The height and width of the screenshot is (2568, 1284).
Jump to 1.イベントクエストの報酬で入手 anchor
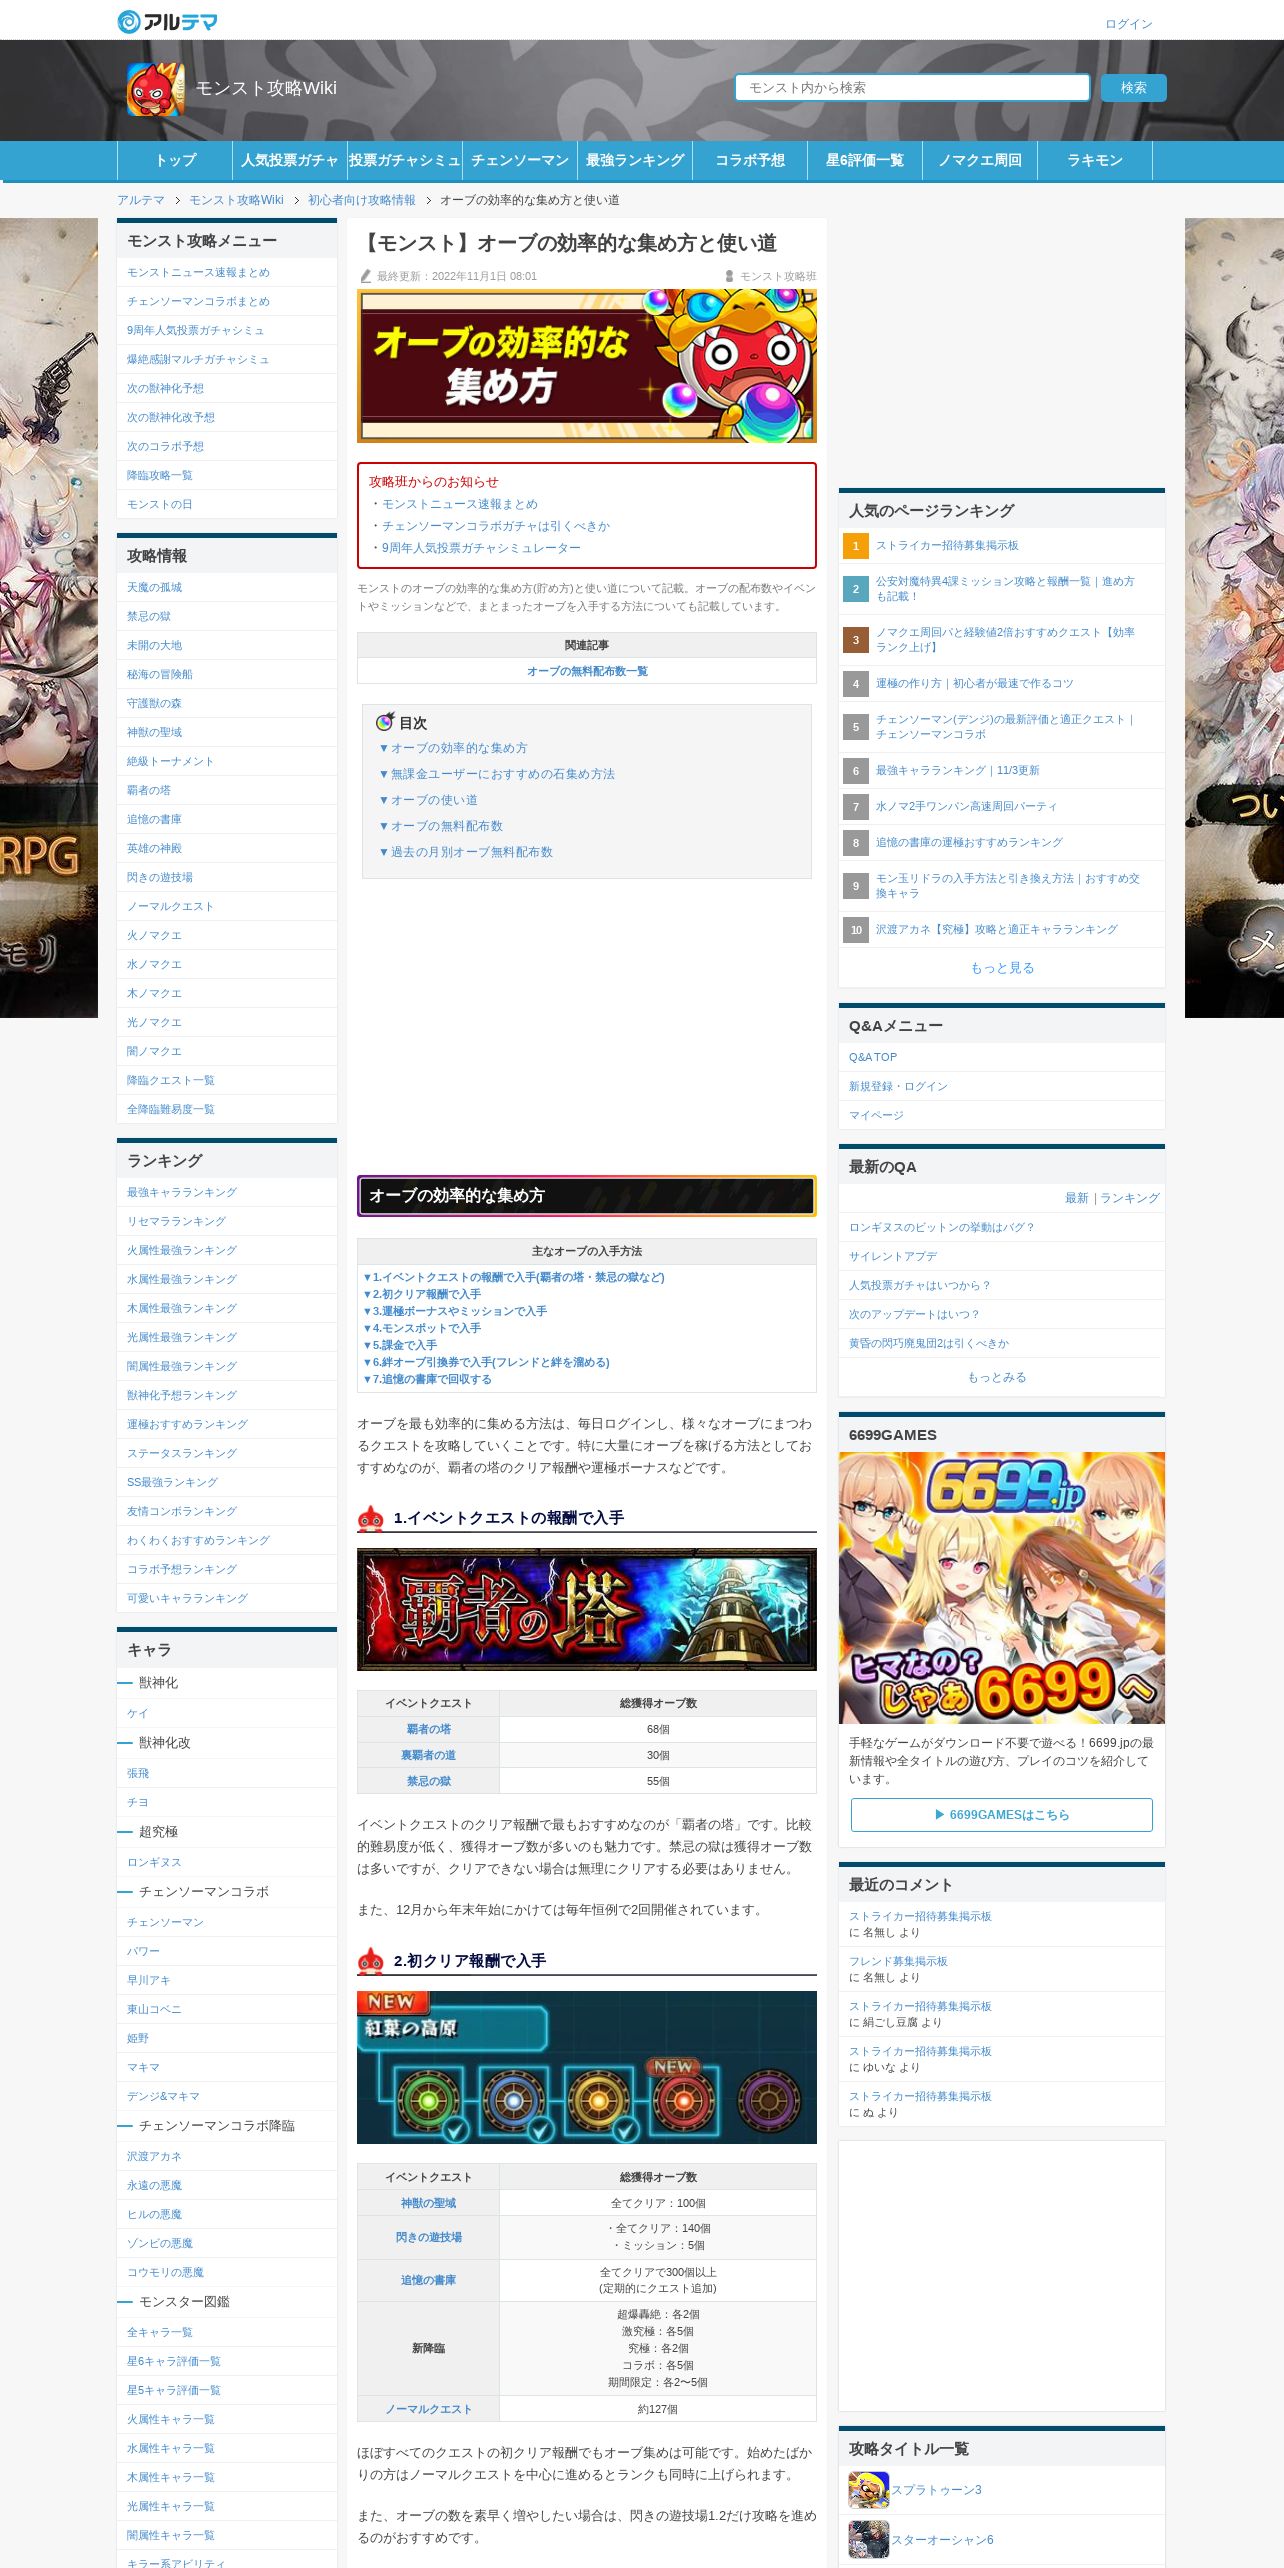514,1277
